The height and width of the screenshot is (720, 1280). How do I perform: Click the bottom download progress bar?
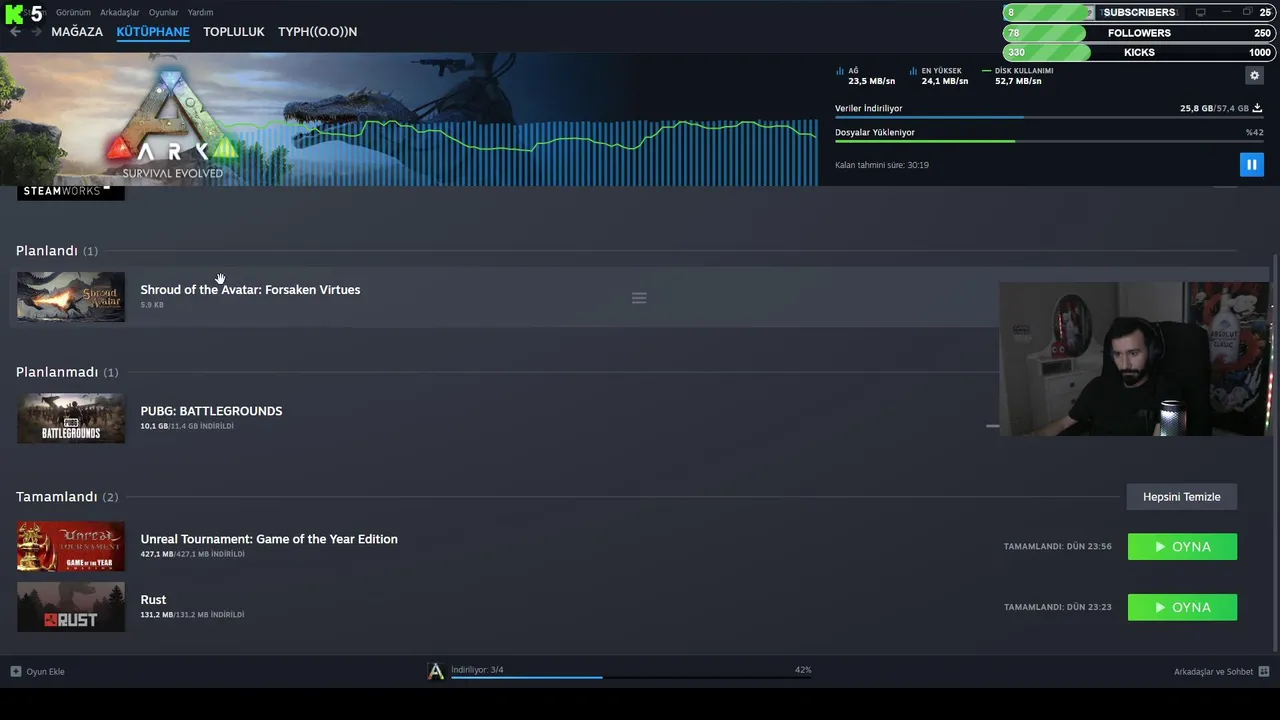click(630, 678)
